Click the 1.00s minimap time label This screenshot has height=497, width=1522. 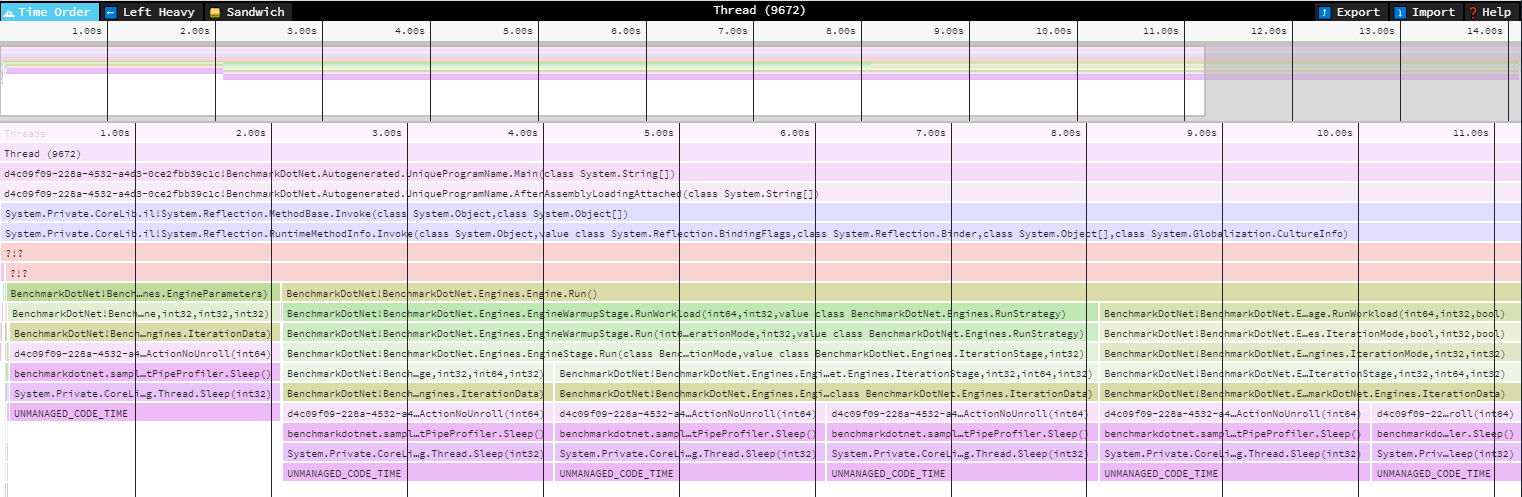pyautogui.click(x=87, y=31)
